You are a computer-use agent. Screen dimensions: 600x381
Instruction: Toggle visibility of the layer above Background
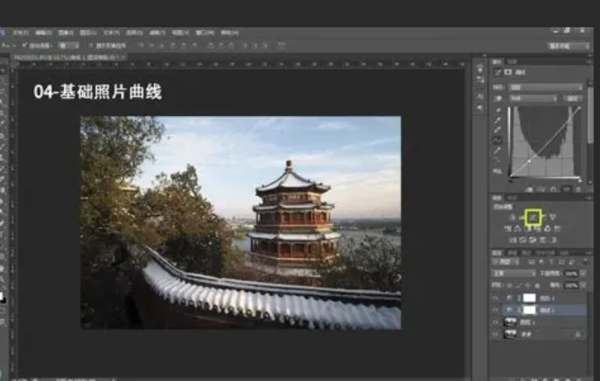click(496, 322)
